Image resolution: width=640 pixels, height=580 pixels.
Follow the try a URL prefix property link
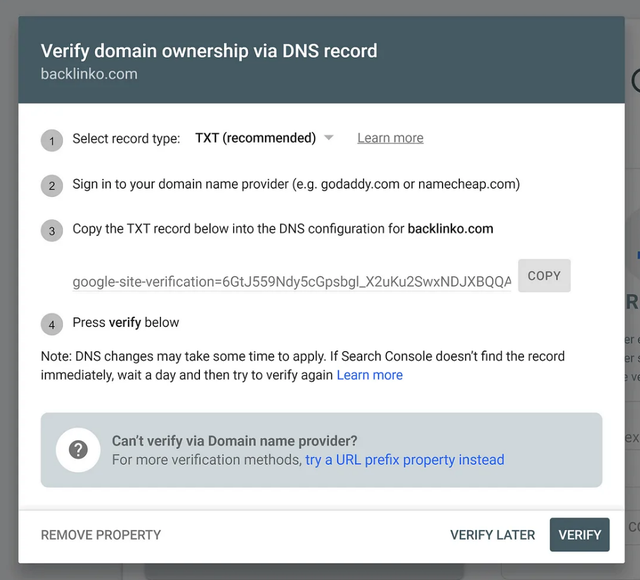tap(405, 460)
